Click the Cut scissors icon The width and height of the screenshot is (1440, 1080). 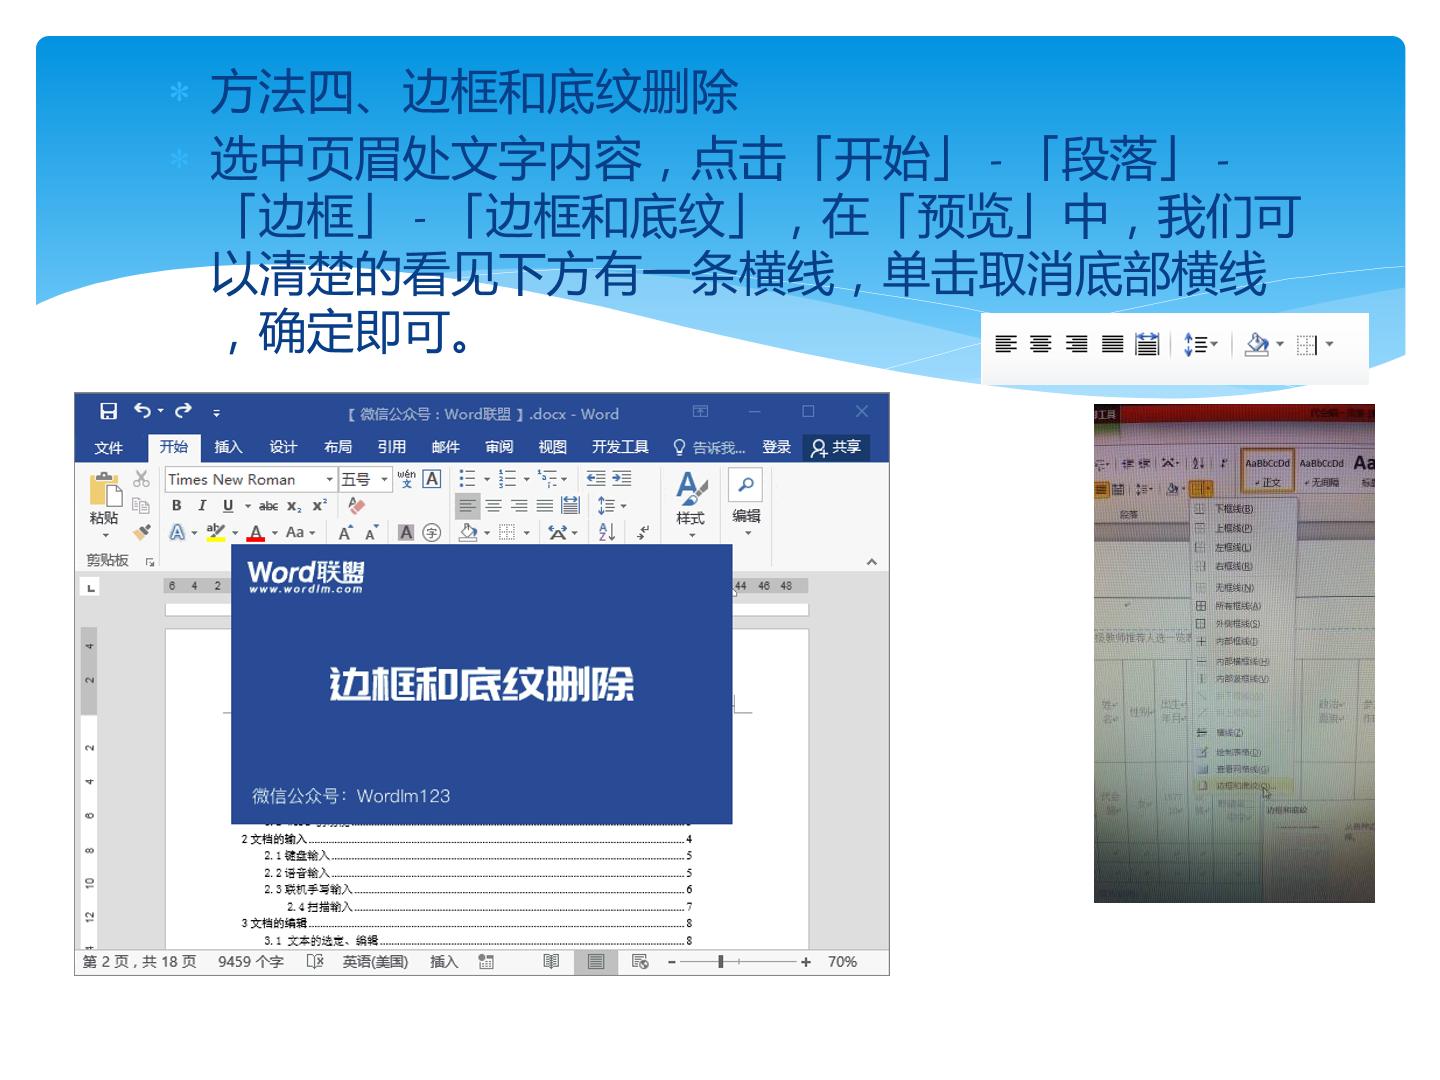(x=141, y=479)
